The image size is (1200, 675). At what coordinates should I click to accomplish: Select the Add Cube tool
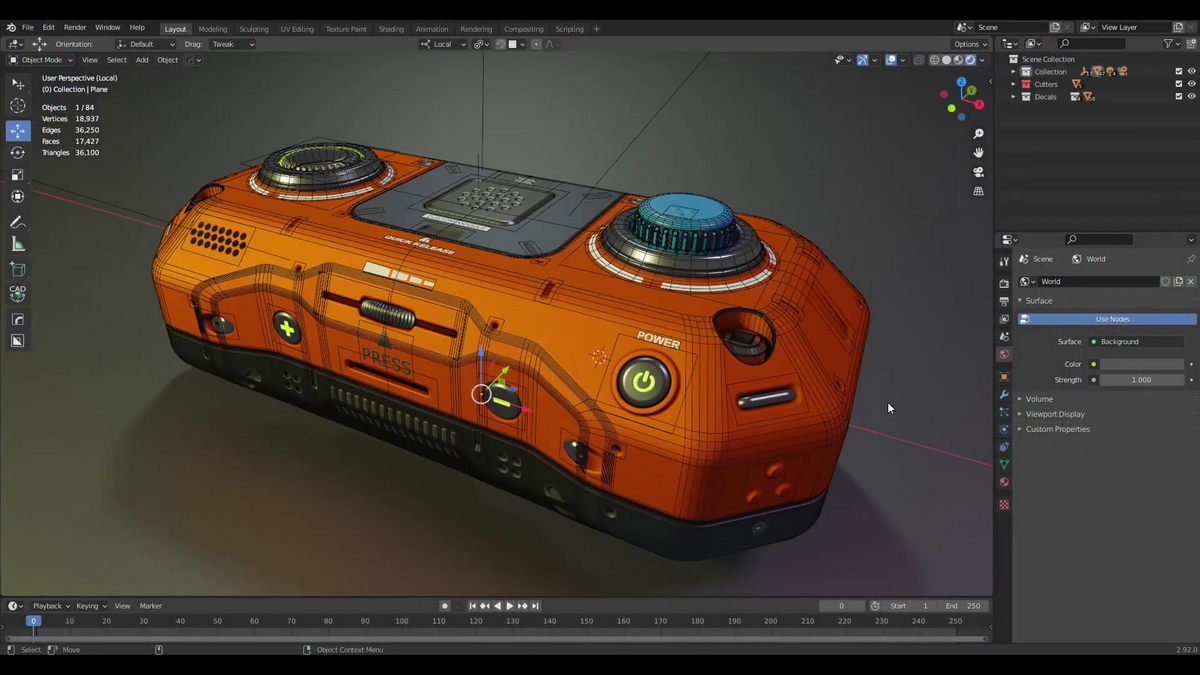pyautogui.click(x=18, y=269)
